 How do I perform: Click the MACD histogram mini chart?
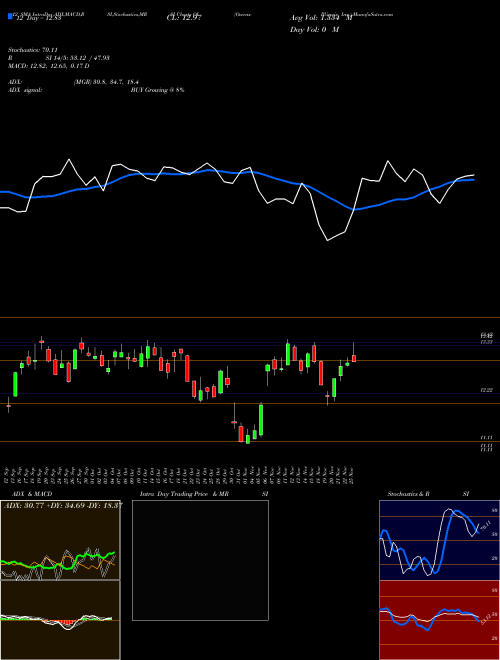[x=60, y=620]
